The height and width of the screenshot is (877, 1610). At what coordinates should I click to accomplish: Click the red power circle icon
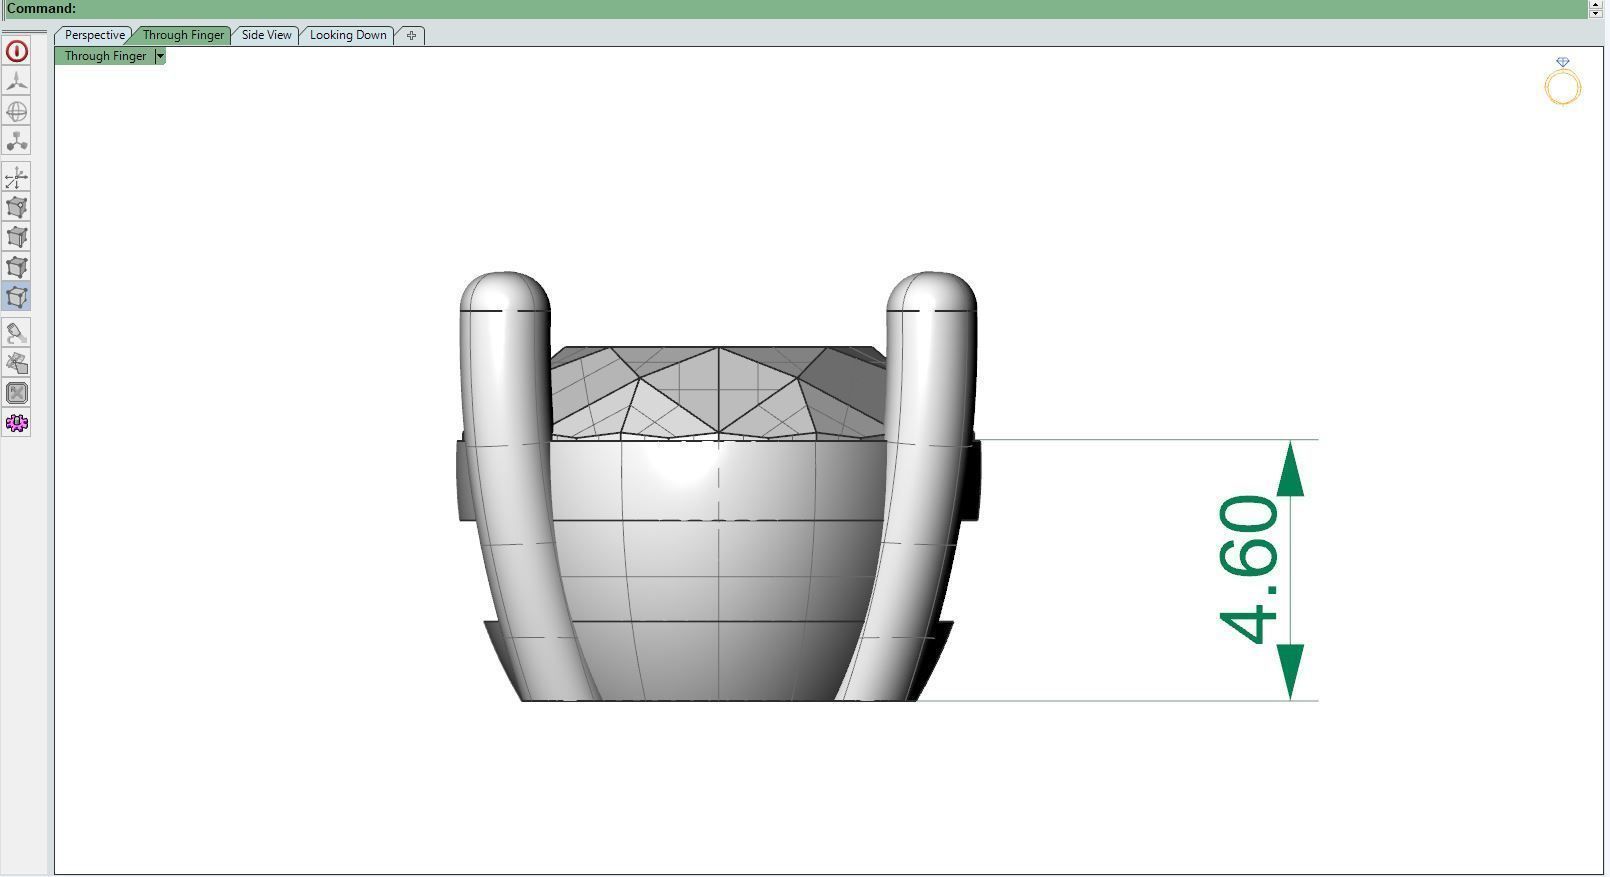point(17,51)
